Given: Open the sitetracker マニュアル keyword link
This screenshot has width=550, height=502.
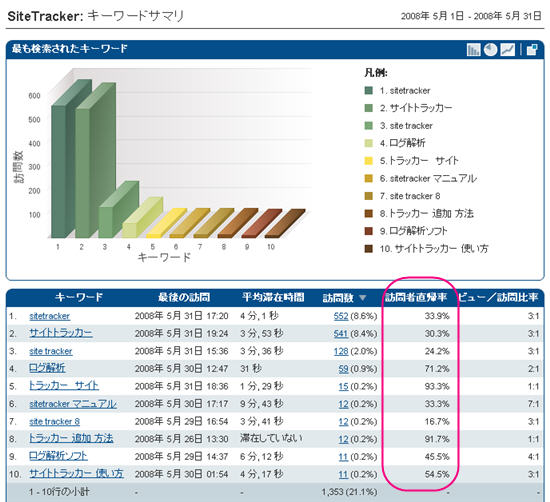Looking at the screenshot, I should point(73,404).
